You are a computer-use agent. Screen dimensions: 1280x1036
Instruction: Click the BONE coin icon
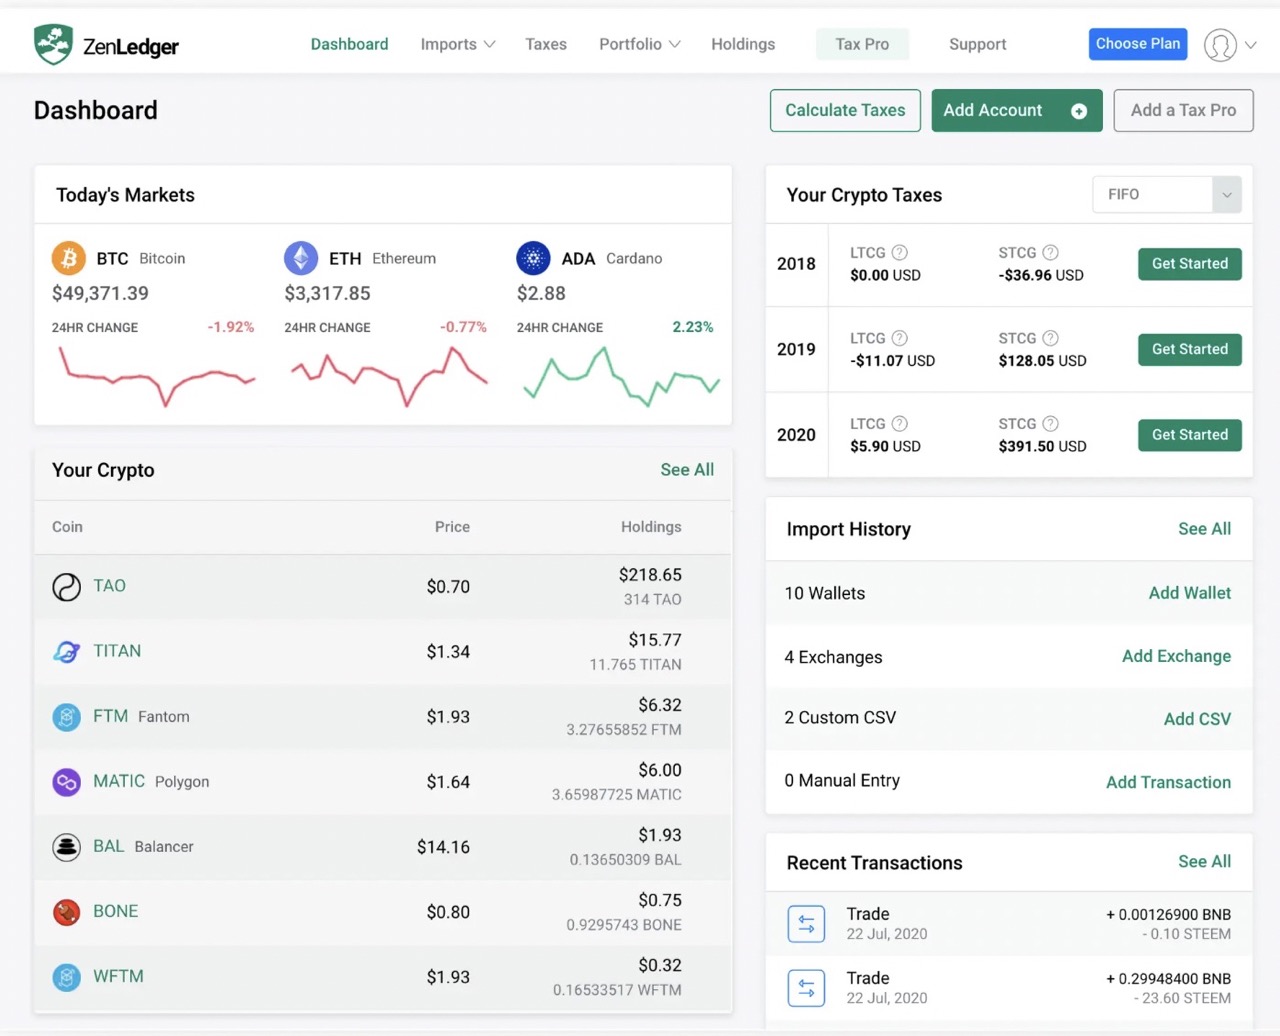(x=66, y=912)
